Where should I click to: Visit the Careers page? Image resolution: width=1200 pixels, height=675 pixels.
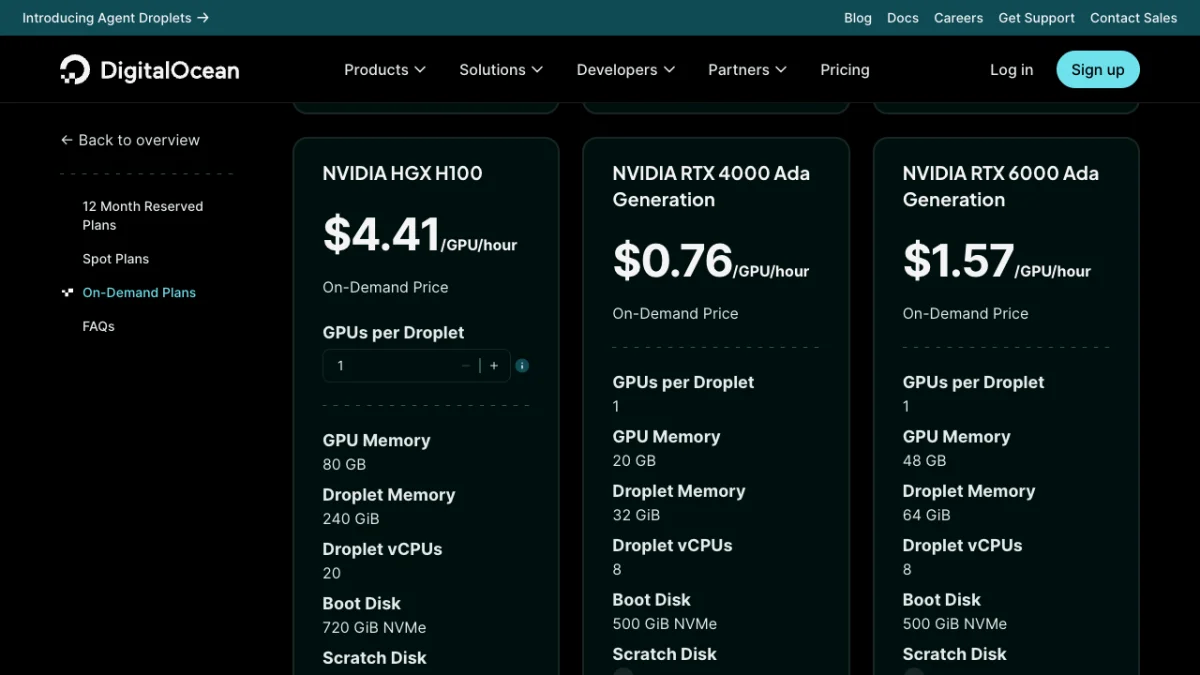click(x=958, y=18)
